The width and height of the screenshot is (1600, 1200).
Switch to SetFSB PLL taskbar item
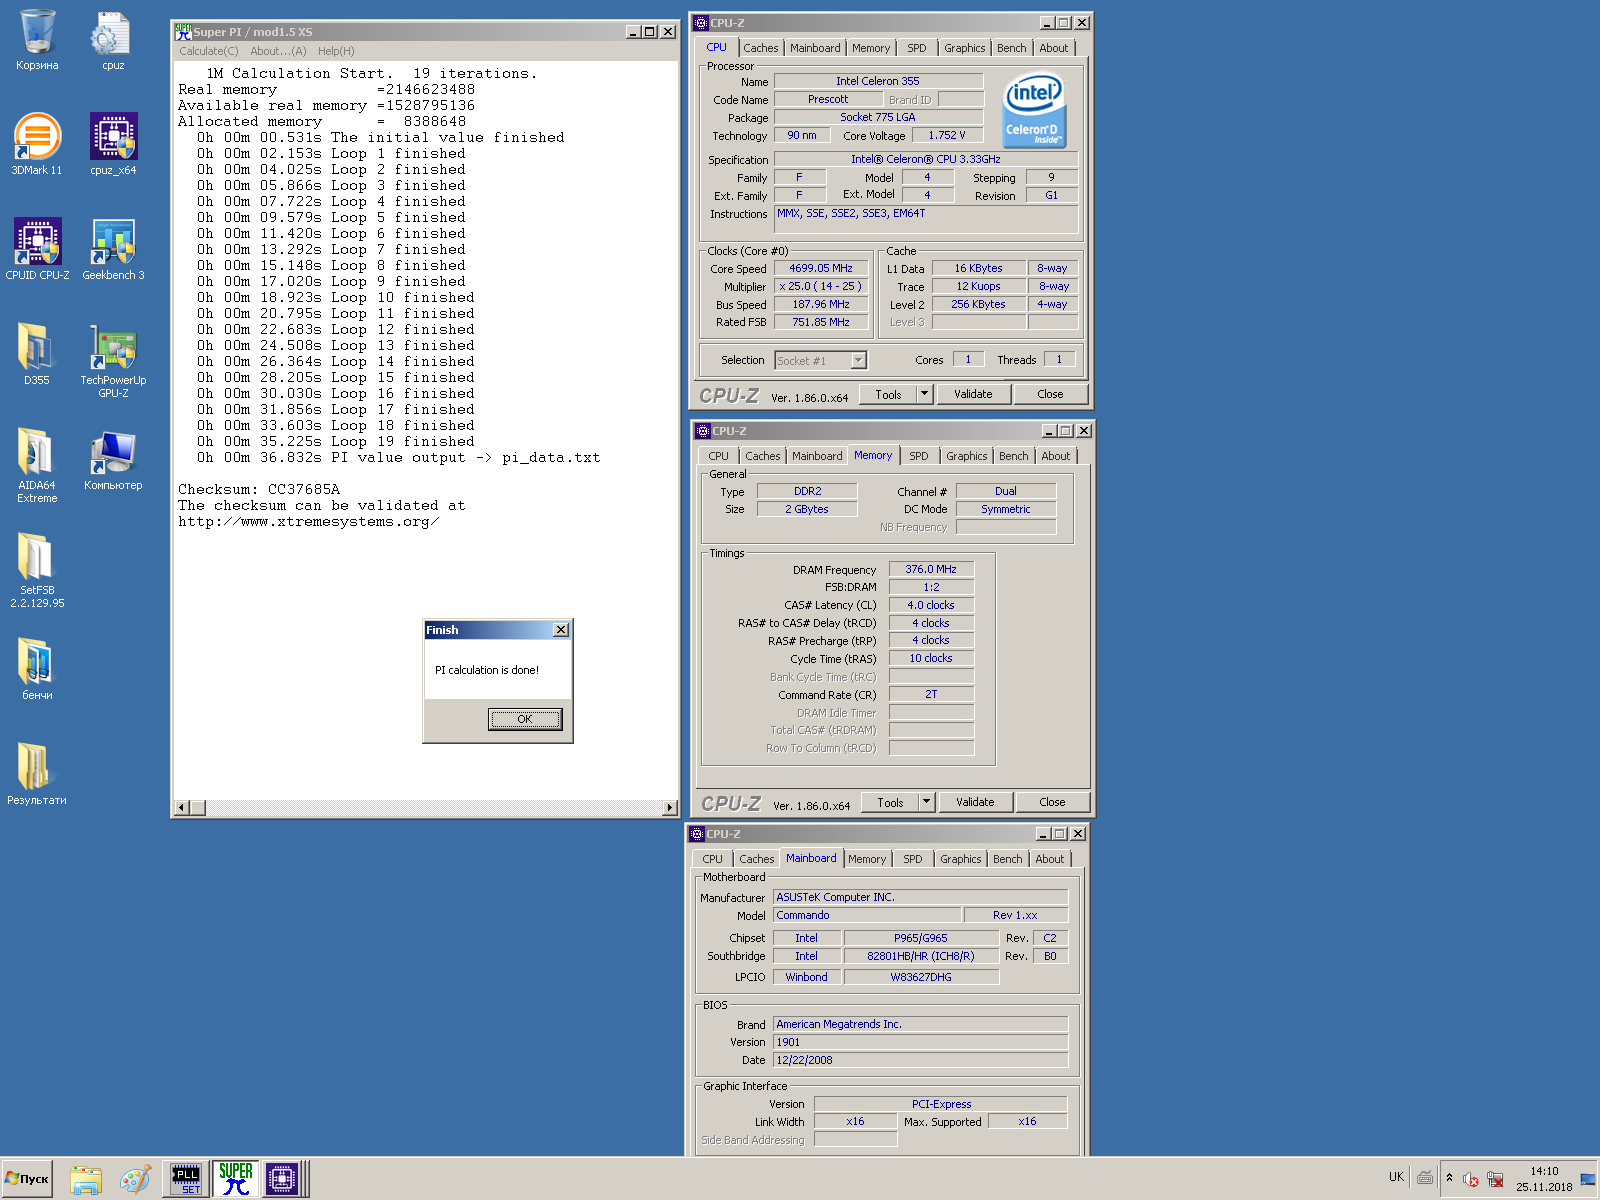186,1179
